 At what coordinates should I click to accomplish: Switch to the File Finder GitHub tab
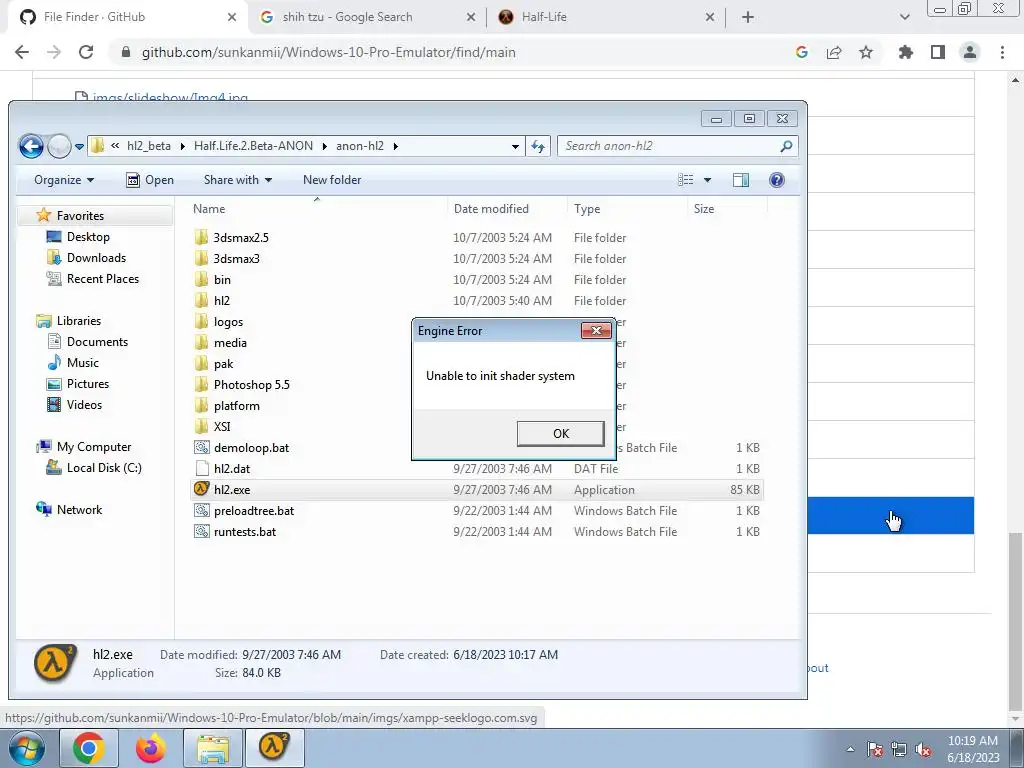point(94,17)
